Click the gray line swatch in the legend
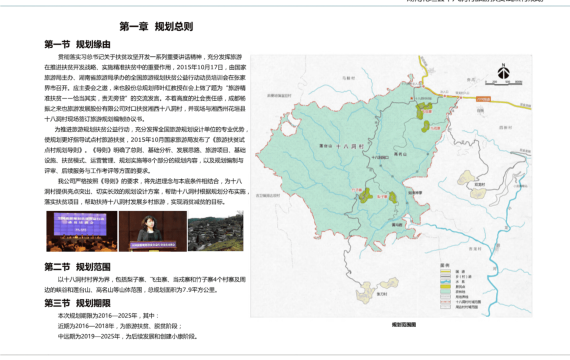Image resolution: width=570 pixels, height=360 pixels. pyautogui.click(x=445, y=276)
